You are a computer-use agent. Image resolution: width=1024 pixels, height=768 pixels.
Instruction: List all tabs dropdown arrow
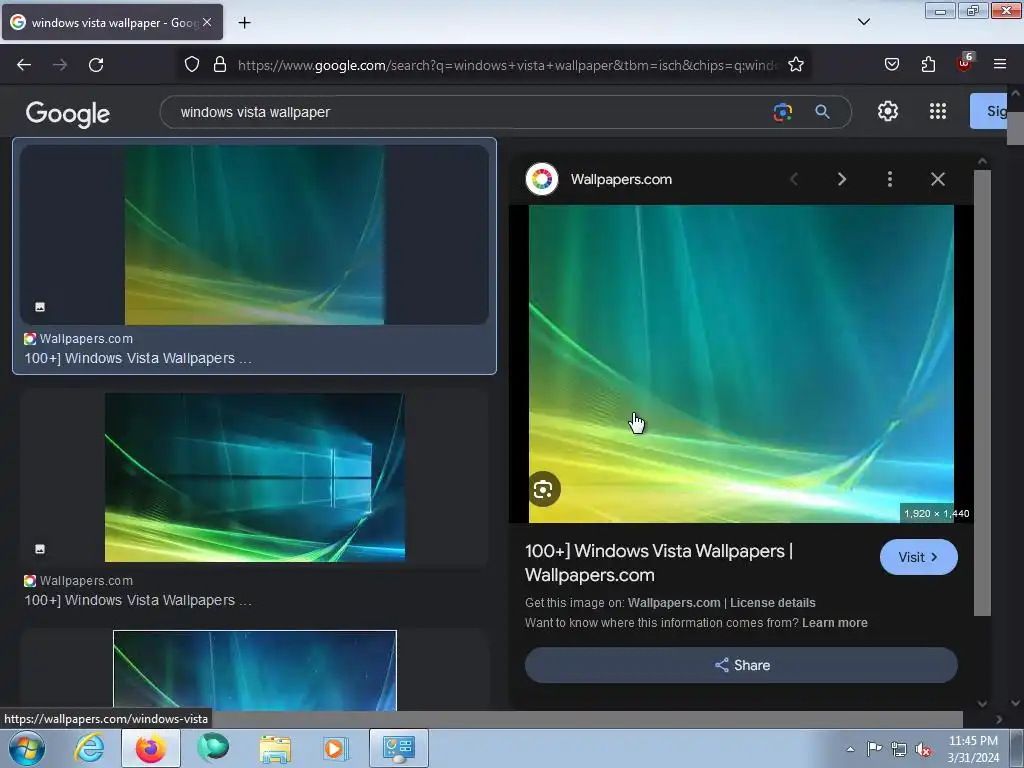863,22
